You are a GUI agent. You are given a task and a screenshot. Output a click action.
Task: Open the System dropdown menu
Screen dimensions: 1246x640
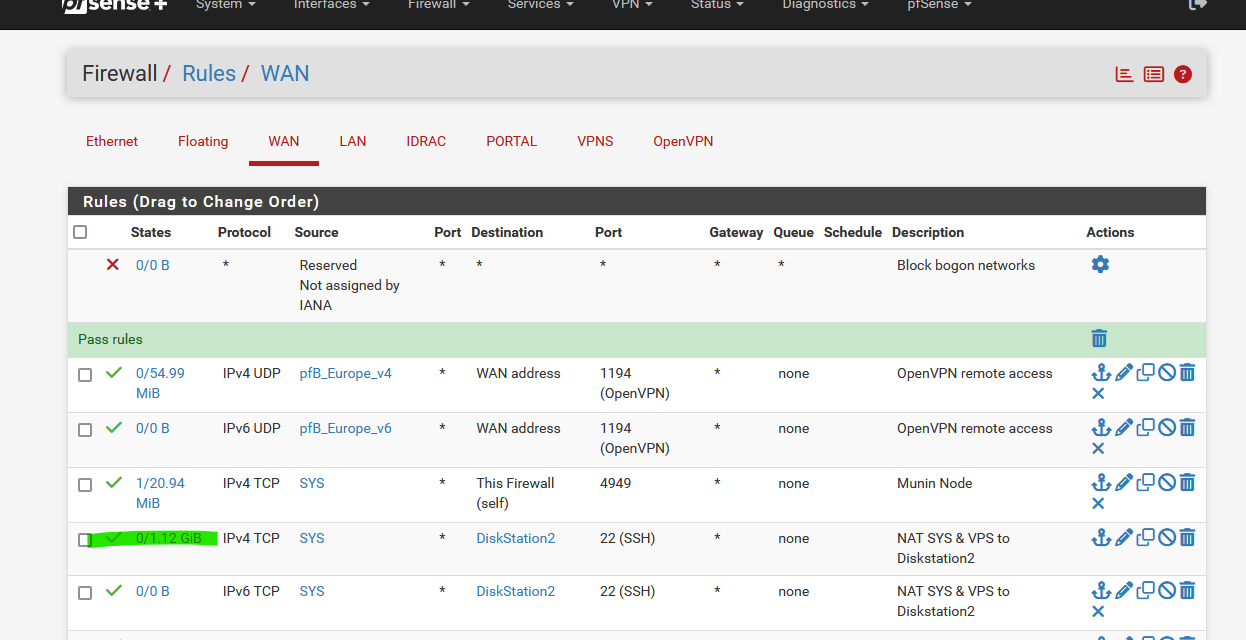pos(225,5)
